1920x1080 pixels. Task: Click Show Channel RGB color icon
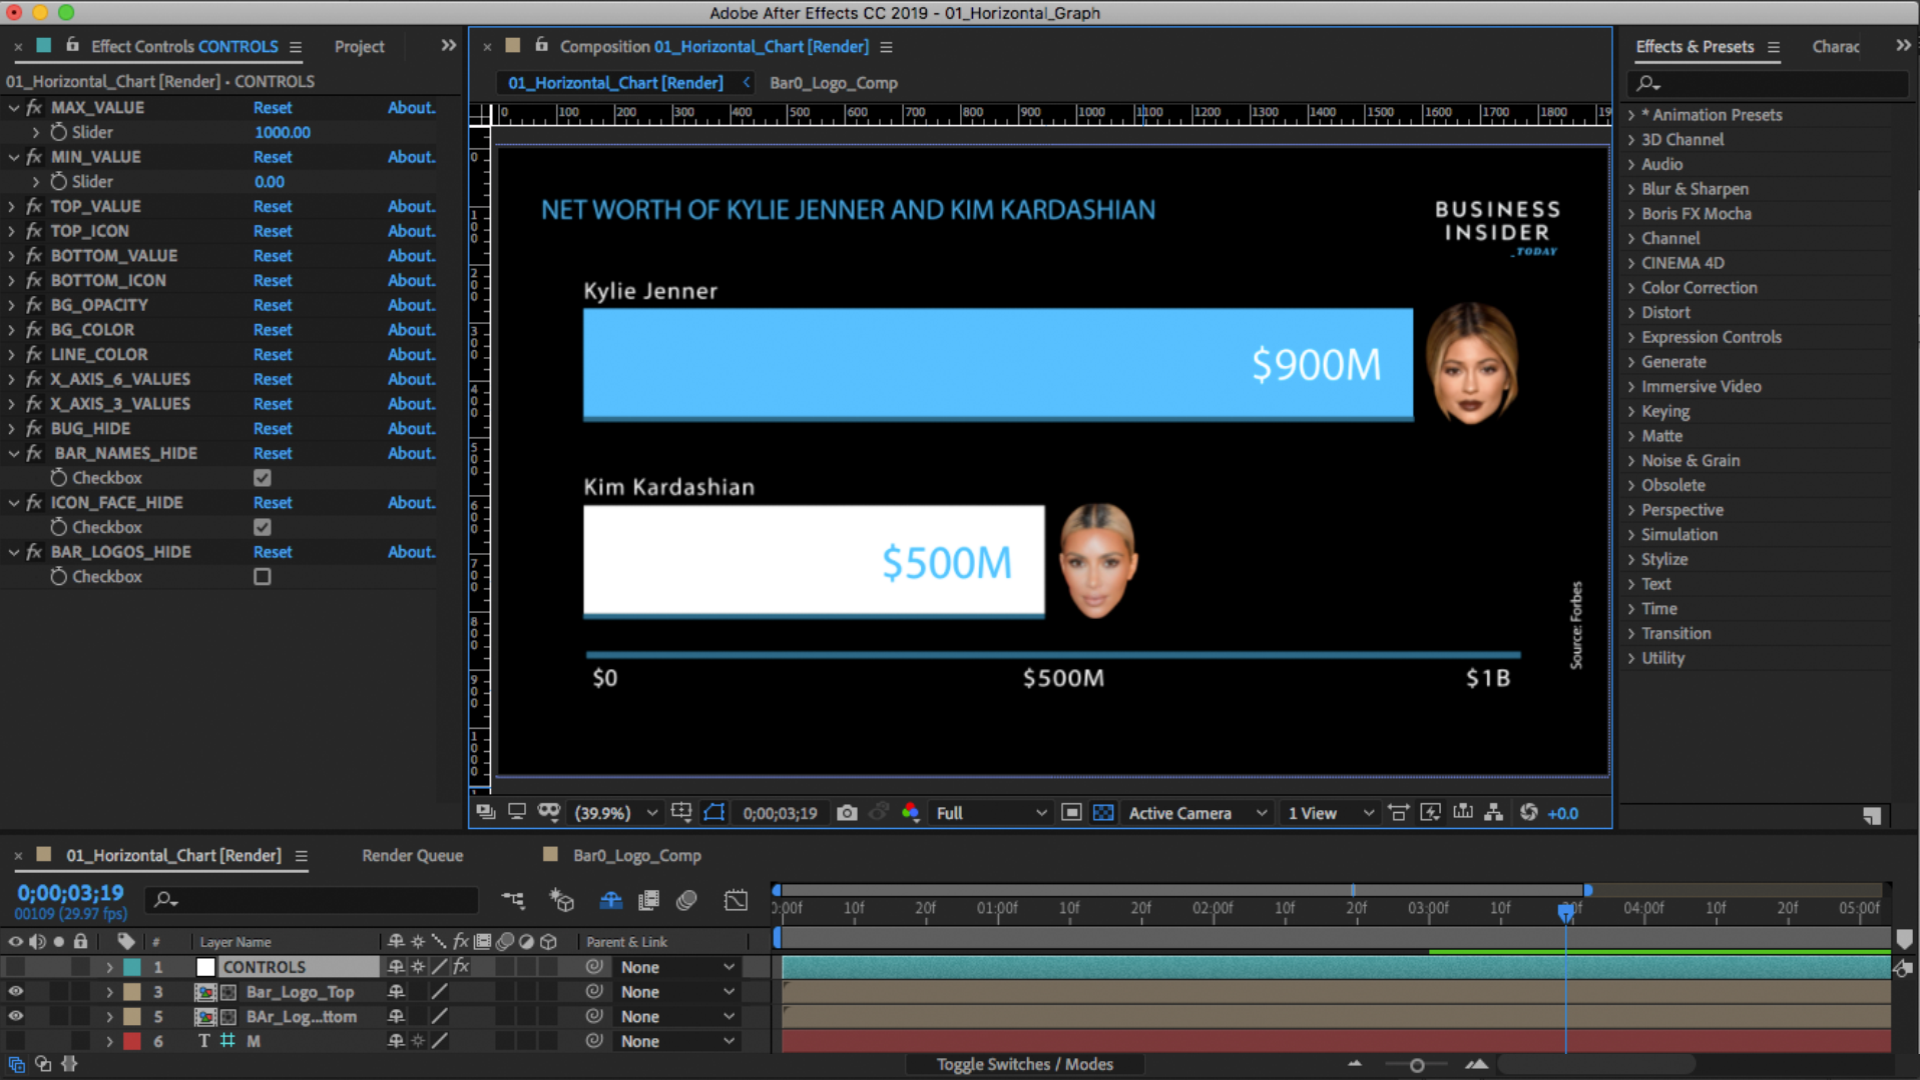[x=910, y=813]
